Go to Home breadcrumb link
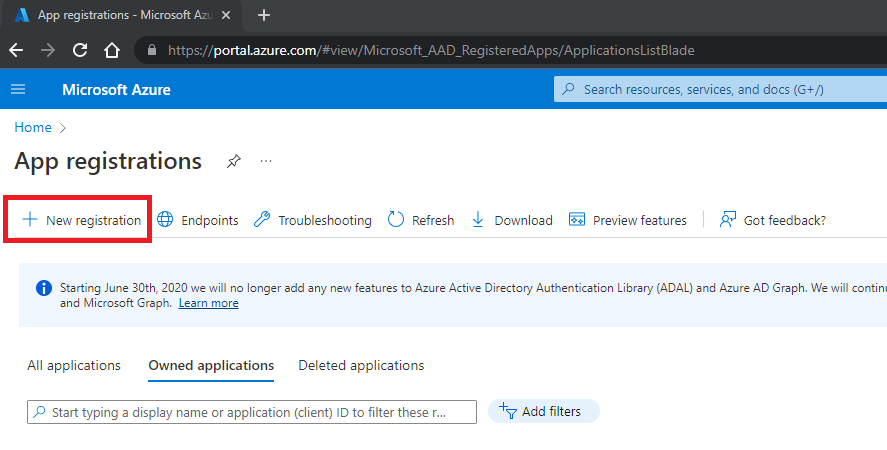The image size is (887, 450). point(33,127)
